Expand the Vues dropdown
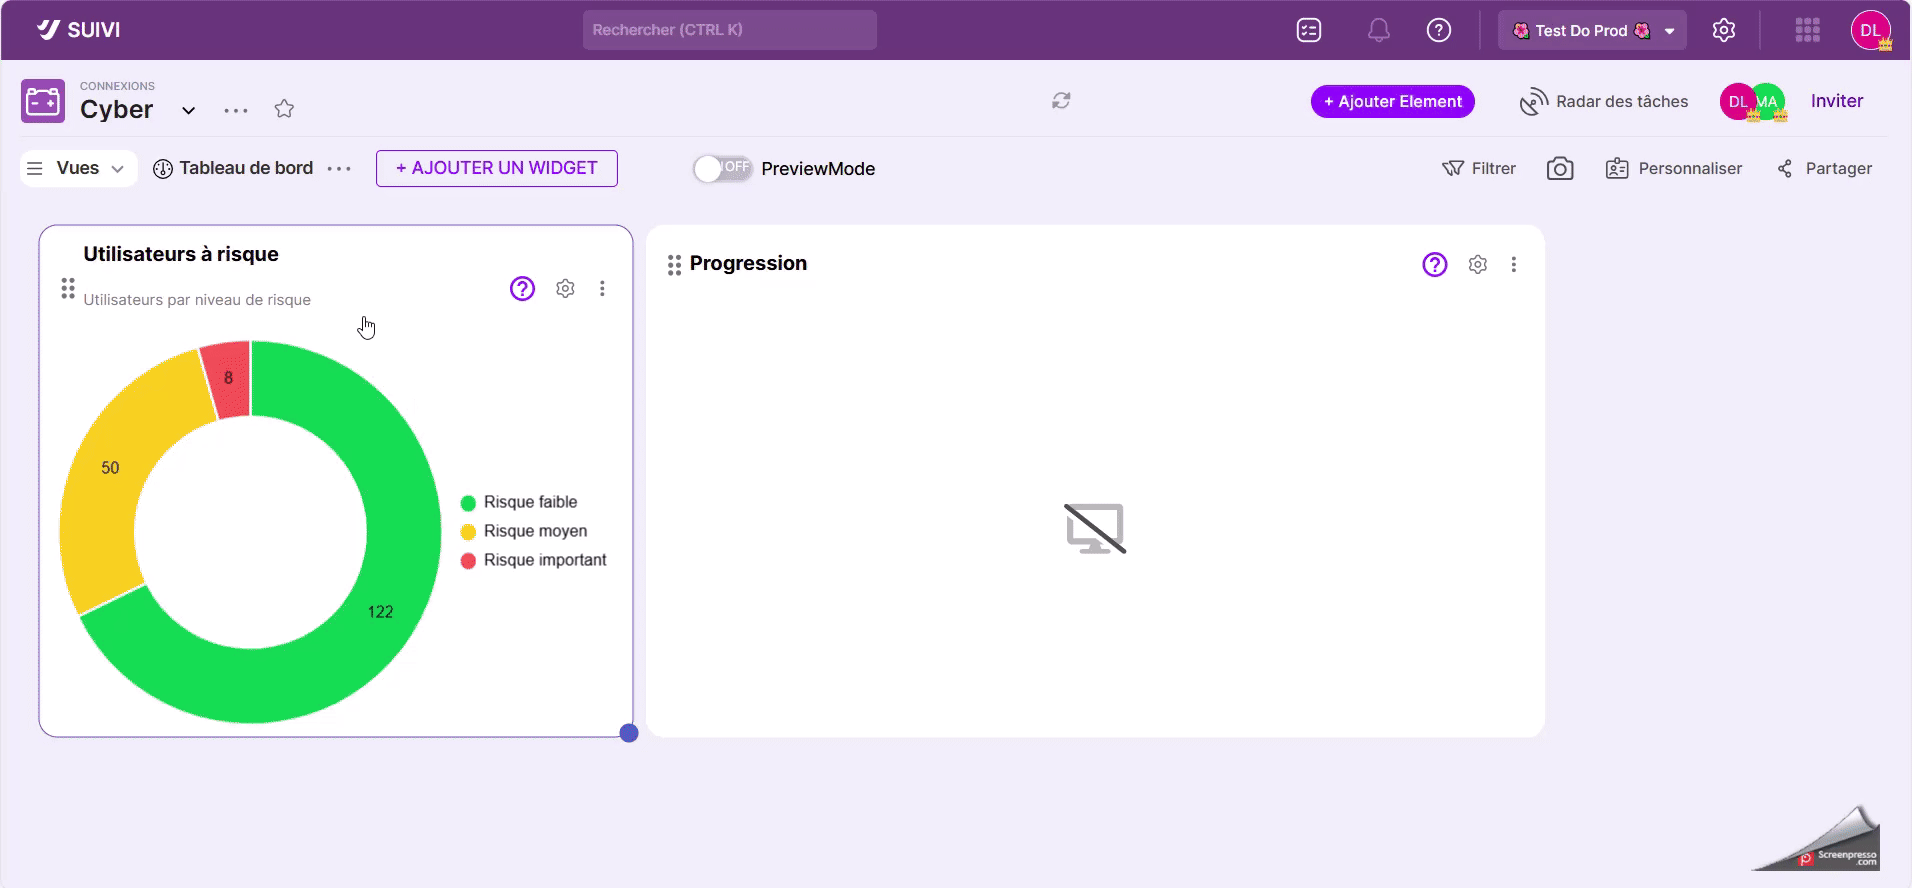1912x888 pixels. click(78, 169)
